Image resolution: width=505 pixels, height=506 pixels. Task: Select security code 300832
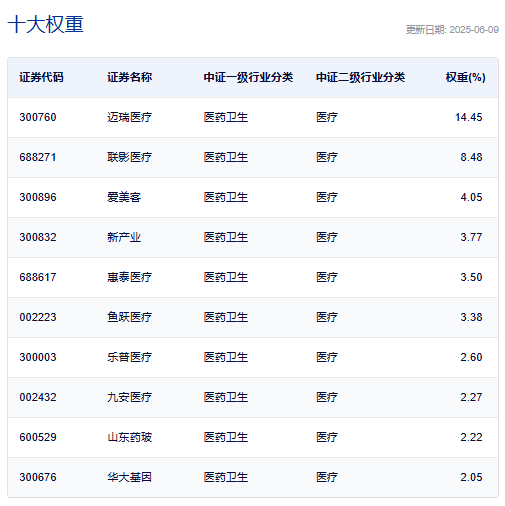tap(38, 237)
